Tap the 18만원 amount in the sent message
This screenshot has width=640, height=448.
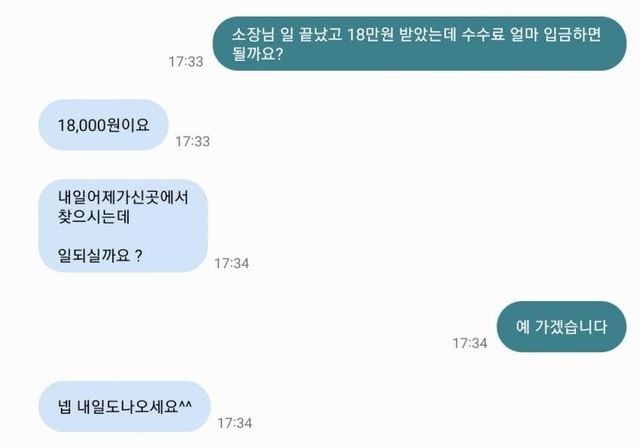(370, 34)
